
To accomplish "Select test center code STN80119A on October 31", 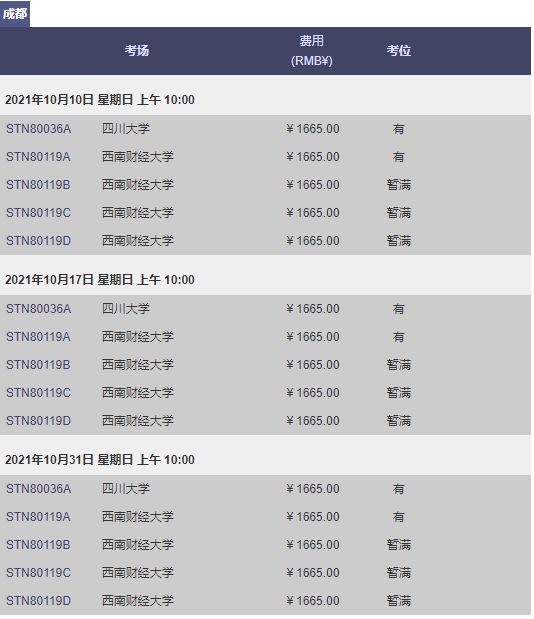I will point(38,517).
